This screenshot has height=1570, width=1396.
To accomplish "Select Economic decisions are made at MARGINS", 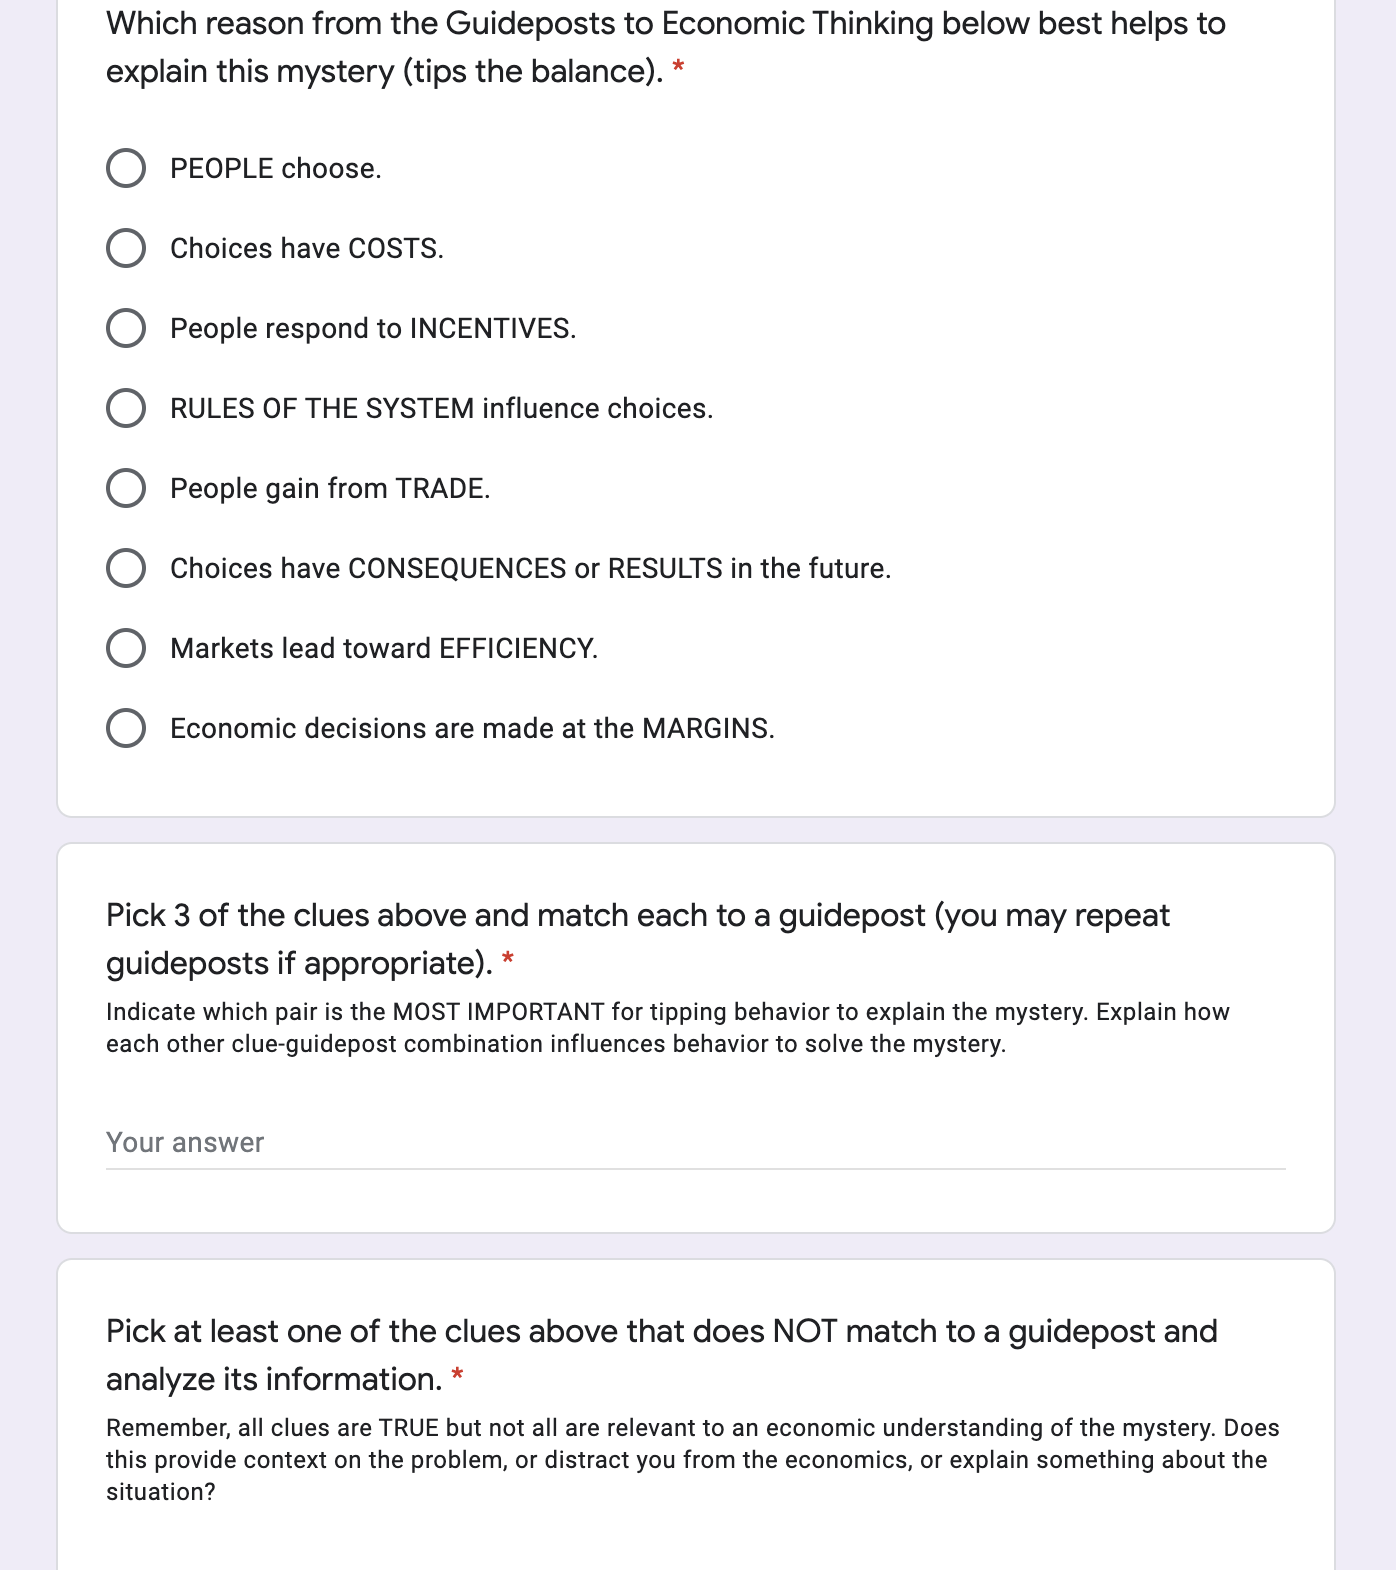I will tap(126, 728).
